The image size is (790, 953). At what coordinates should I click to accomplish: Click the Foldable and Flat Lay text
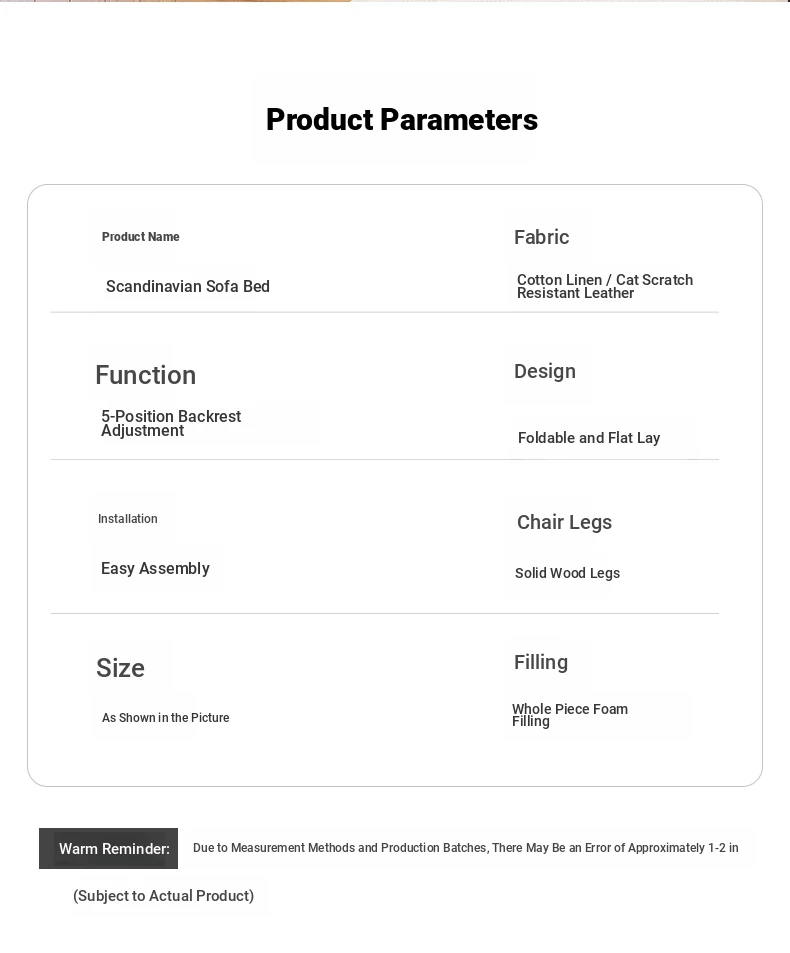[x=589, y=438]
